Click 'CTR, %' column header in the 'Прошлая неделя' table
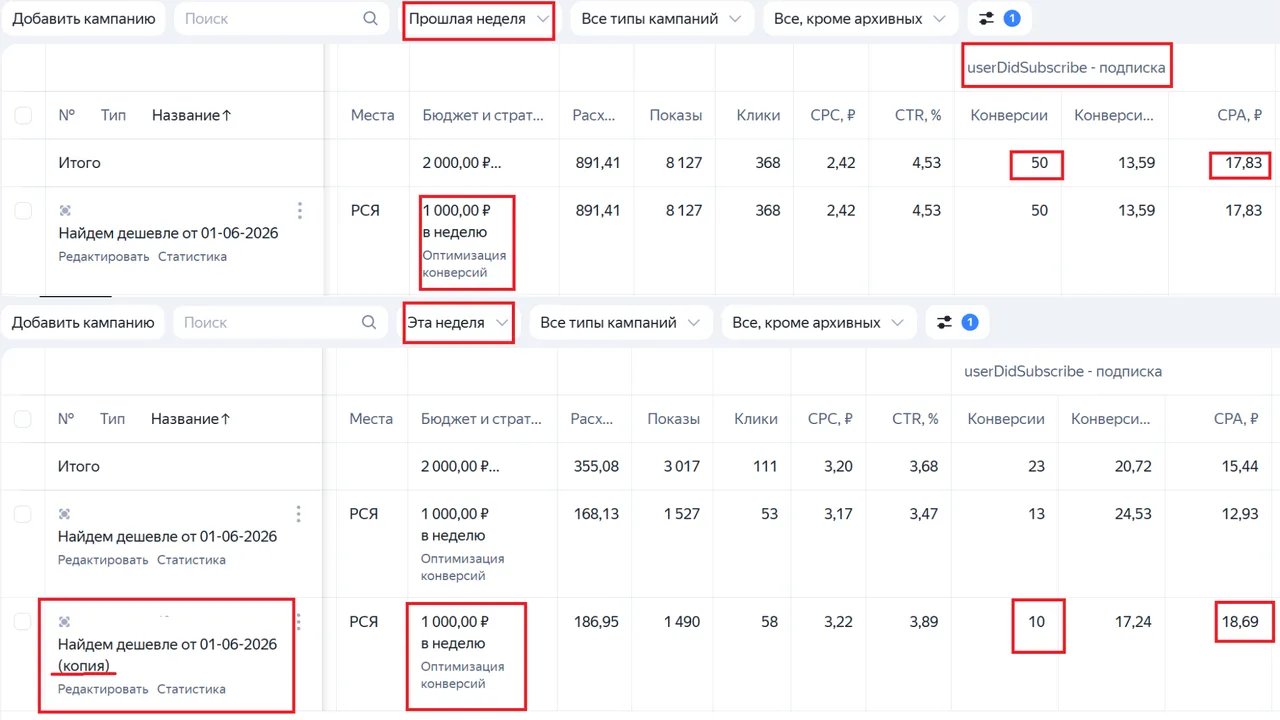 [x=918, y=115]
